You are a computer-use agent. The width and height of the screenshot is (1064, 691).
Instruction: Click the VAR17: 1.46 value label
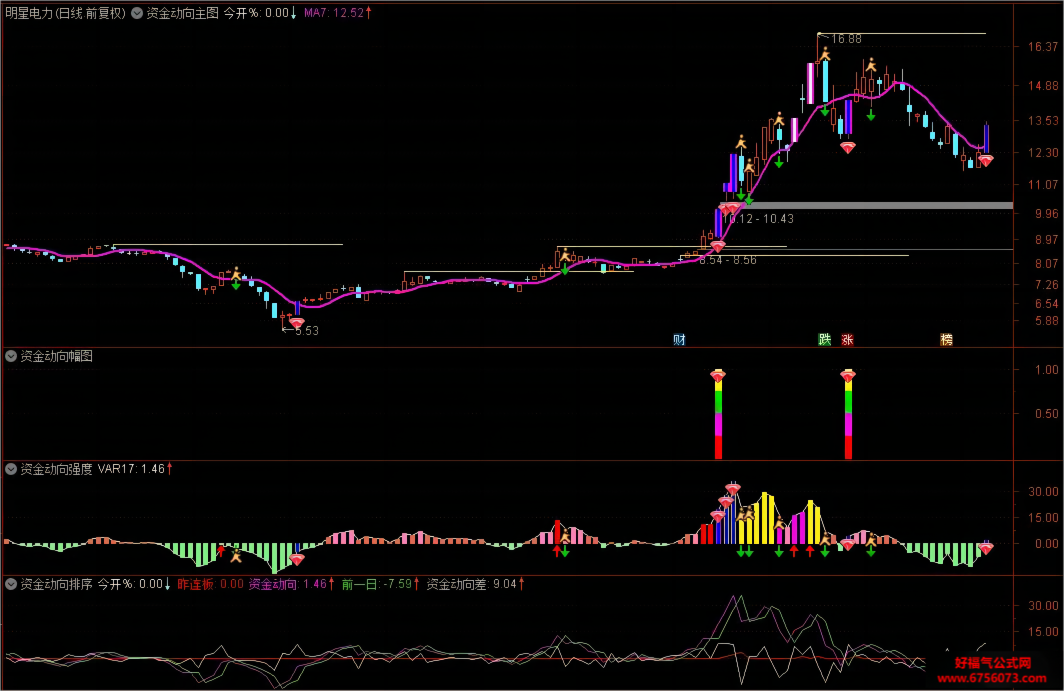134,469
